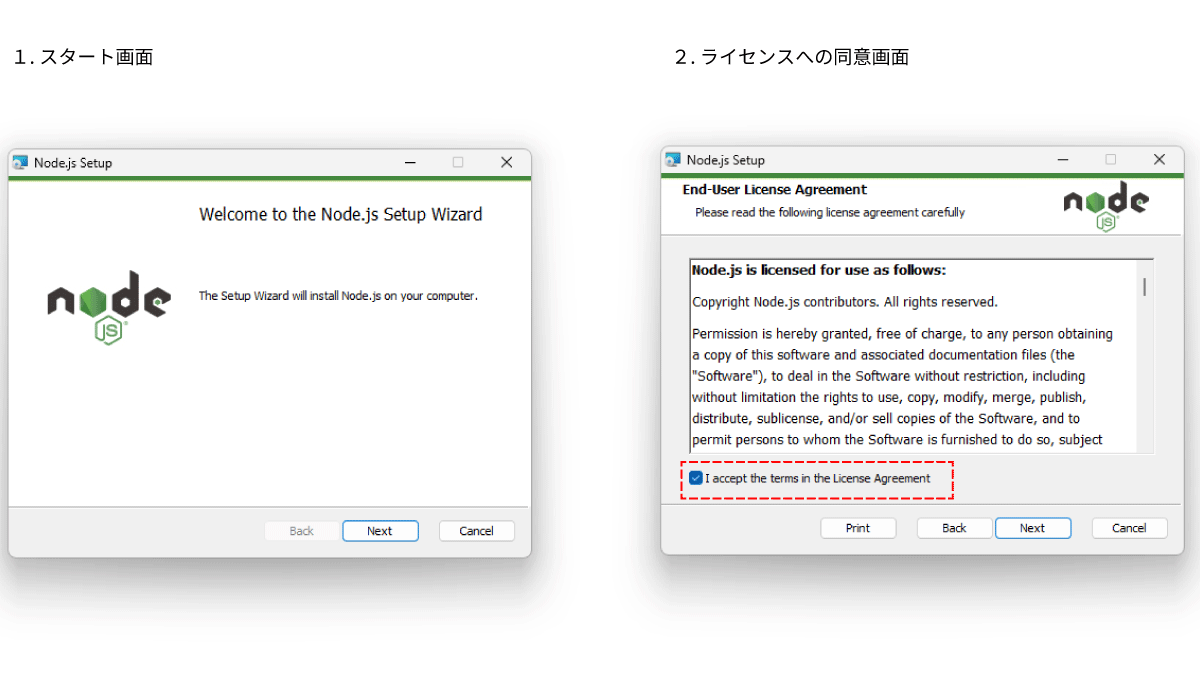The image size is (1200, 675).
Task: Click Cancel in the Welcome setup window
Action: [x=476, y=531]
